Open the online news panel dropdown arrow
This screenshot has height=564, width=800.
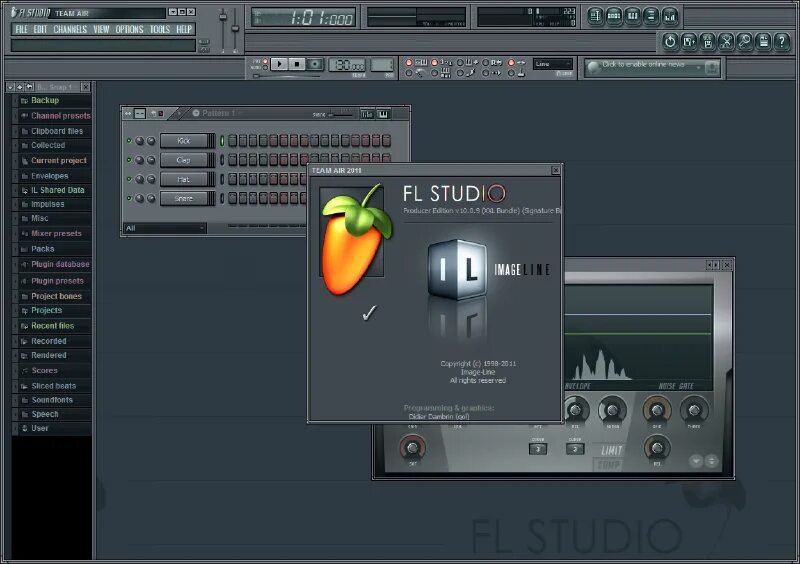click(x=698, y=67)
